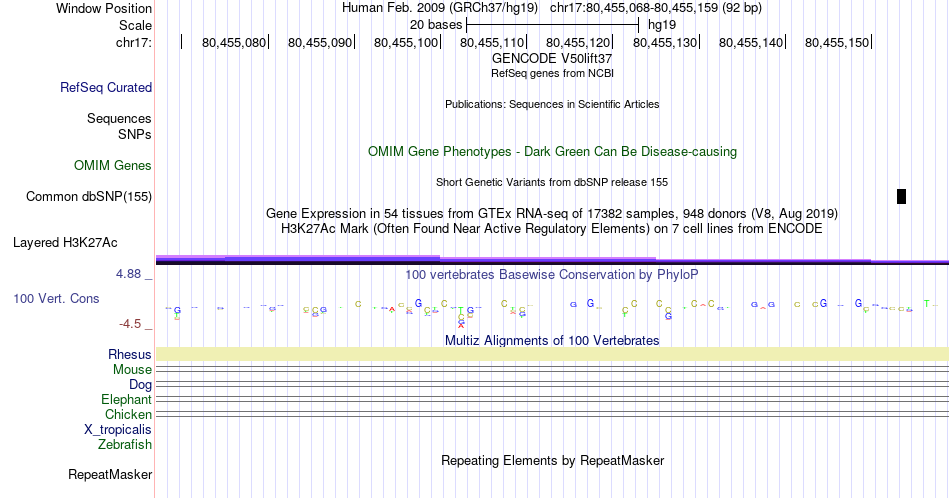Click the X_tropicalis species label

[118, 430]
